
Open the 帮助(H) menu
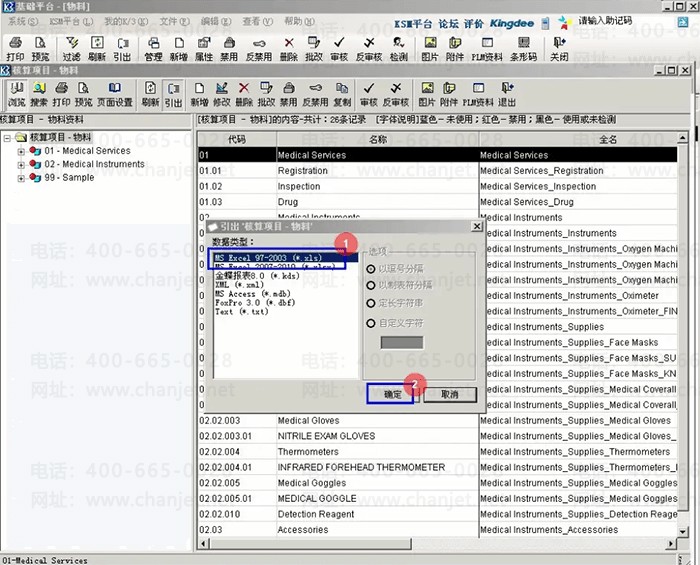tap(299, 21)
